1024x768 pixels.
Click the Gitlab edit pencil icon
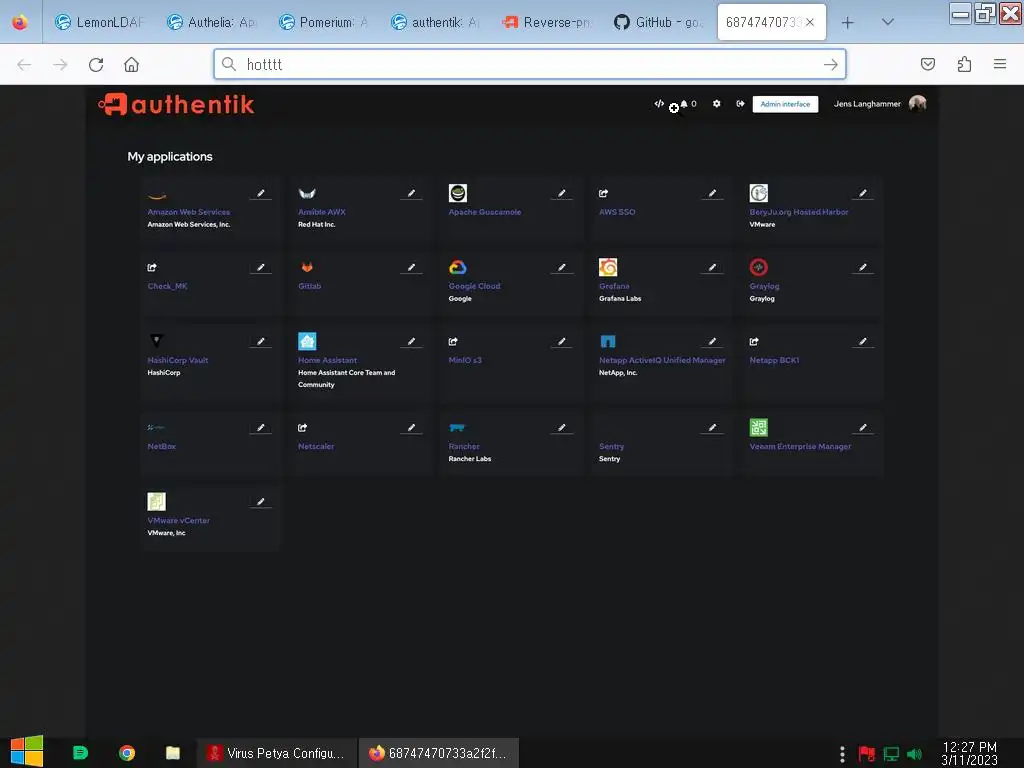point(411,267)
